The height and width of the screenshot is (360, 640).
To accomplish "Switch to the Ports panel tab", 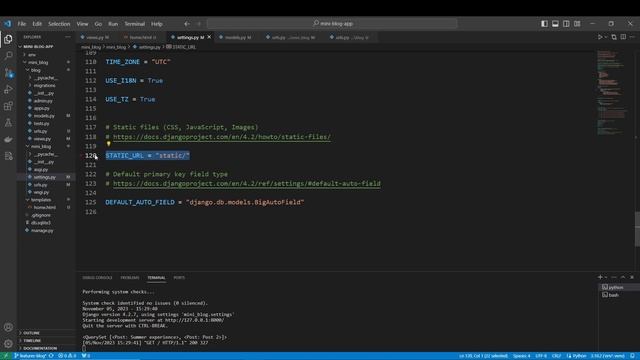I will 179,278.
